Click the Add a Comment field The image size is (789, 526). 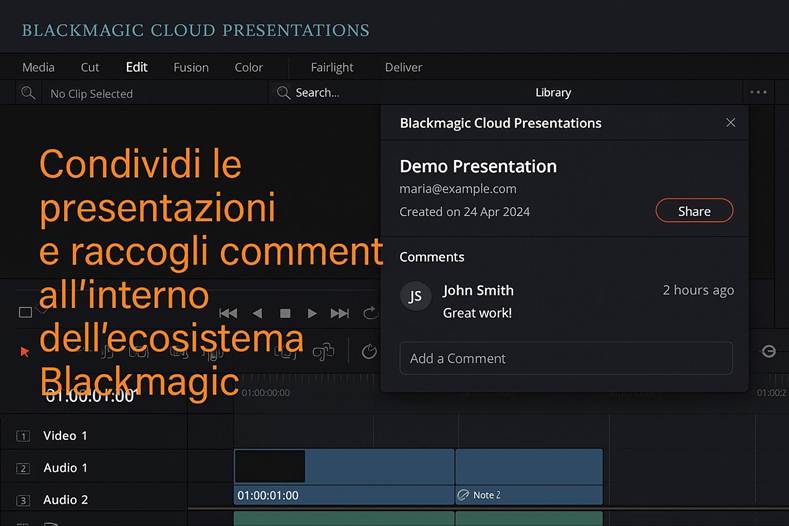pyautogui.click(x=565, y=358)
